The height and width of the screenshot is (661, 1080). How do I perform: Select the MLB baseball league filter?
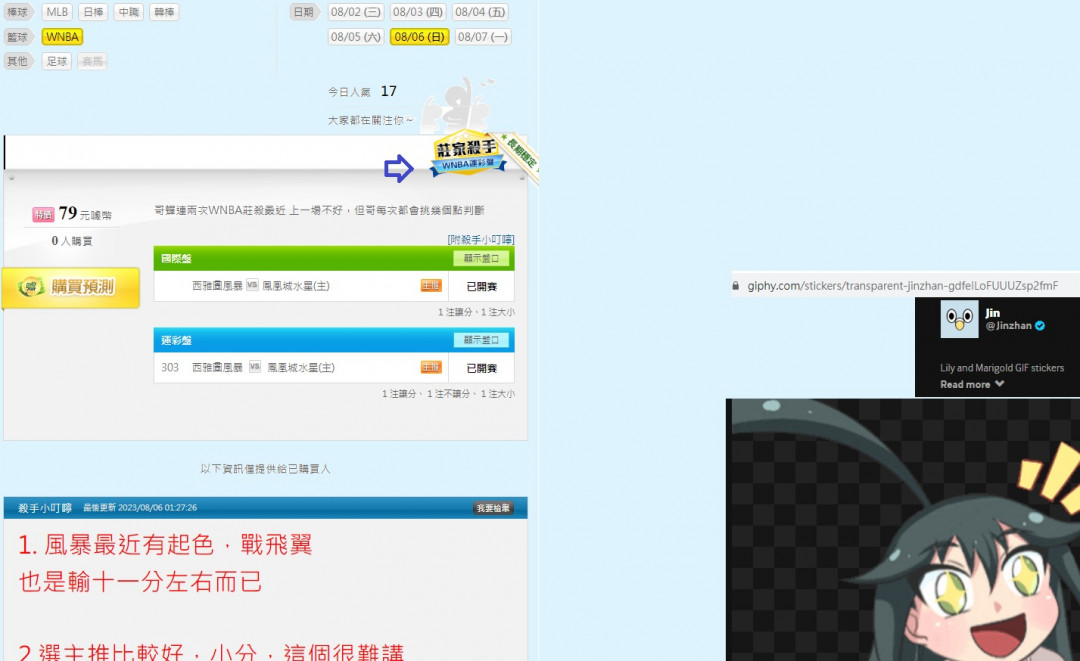[x=57, y=12]
